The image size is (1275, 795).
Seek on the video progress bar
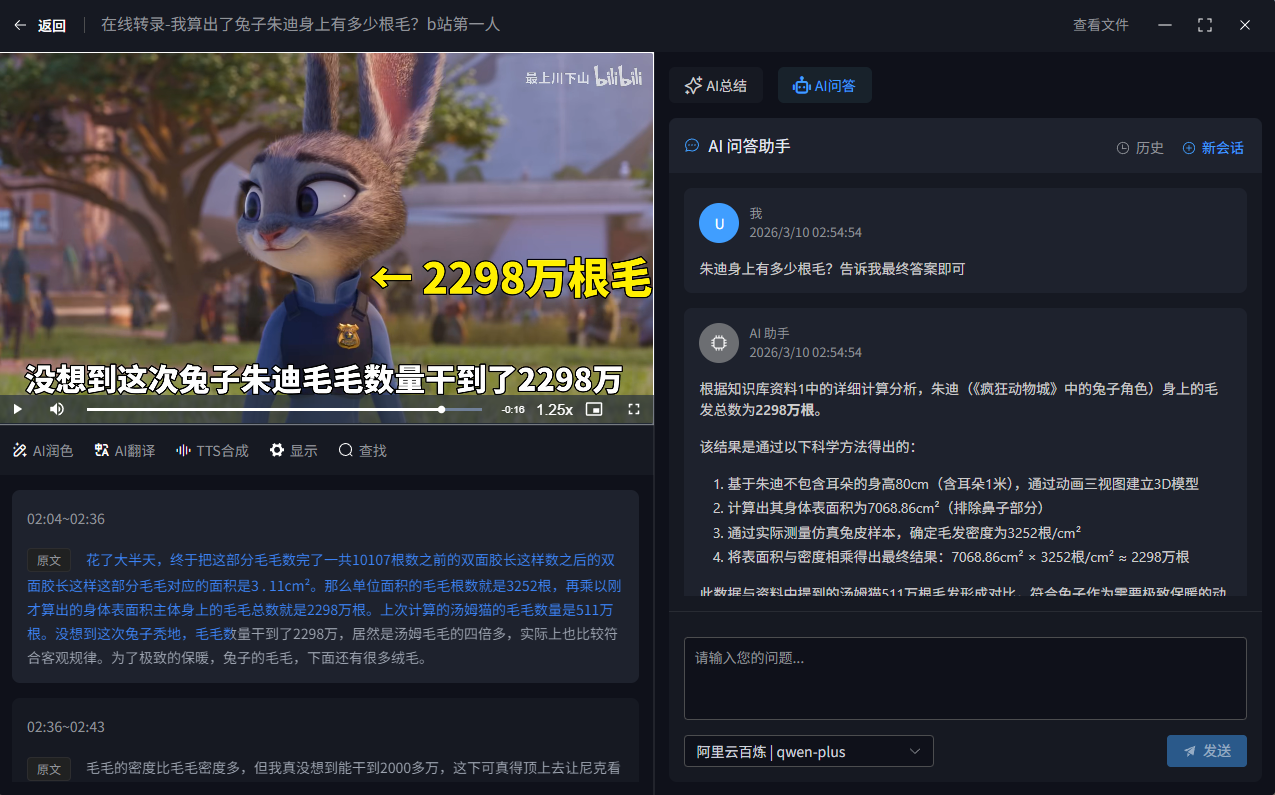click(x=284, y=409)
